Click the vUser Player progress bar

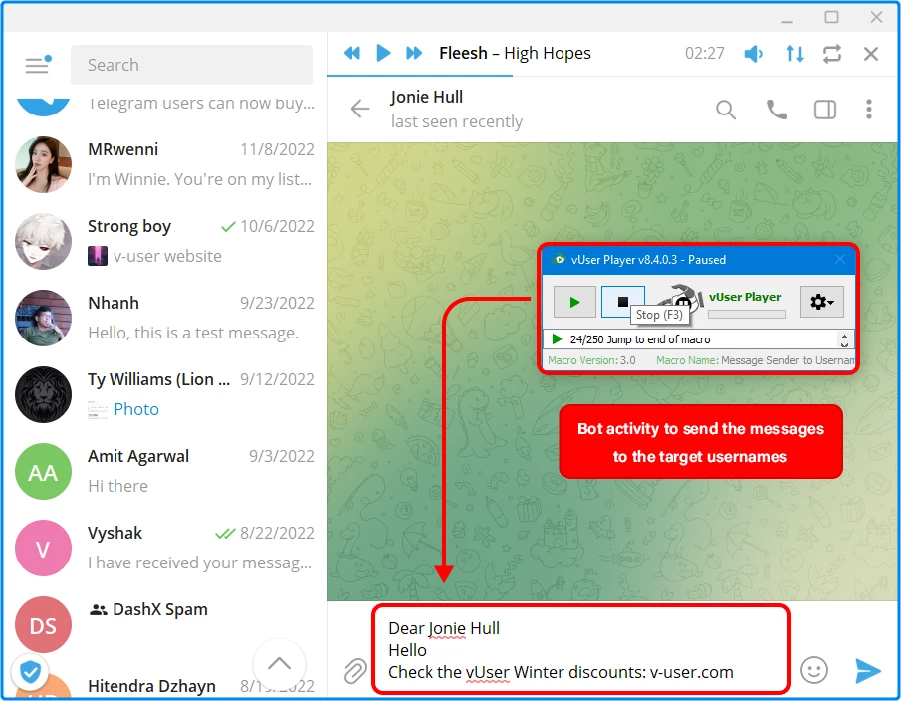(x=746, y=314)
